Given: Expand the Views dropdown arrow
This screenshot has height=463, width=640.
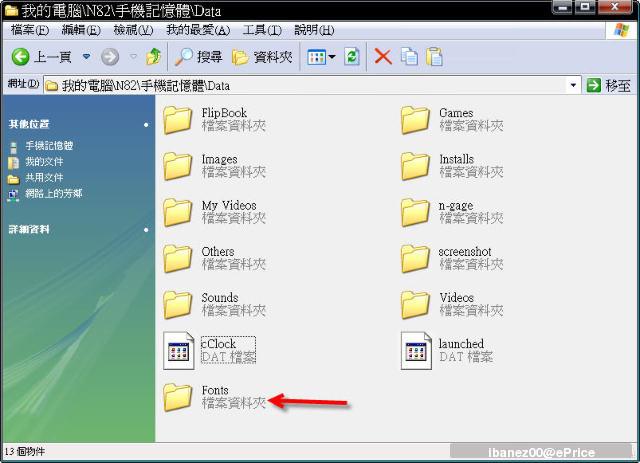Looking at the screenshot, I should coord(332,57).
